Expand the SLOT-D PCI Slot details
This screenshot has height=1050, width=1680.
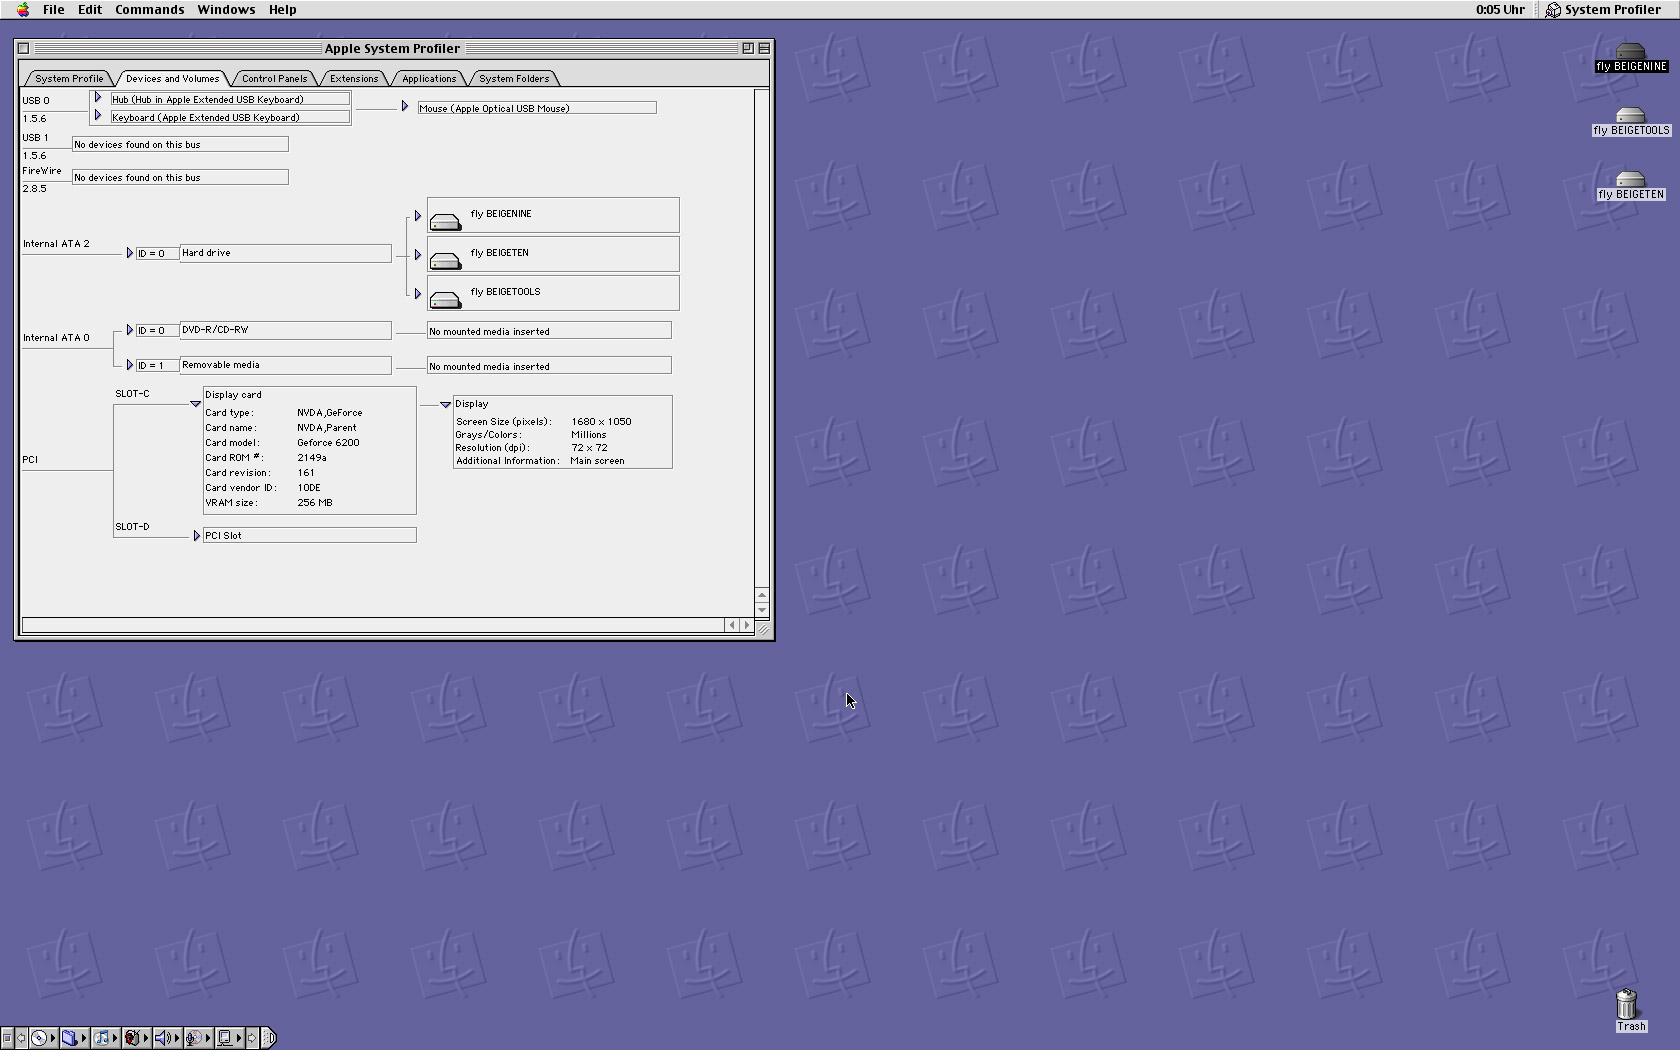click(x=197, y=536)
